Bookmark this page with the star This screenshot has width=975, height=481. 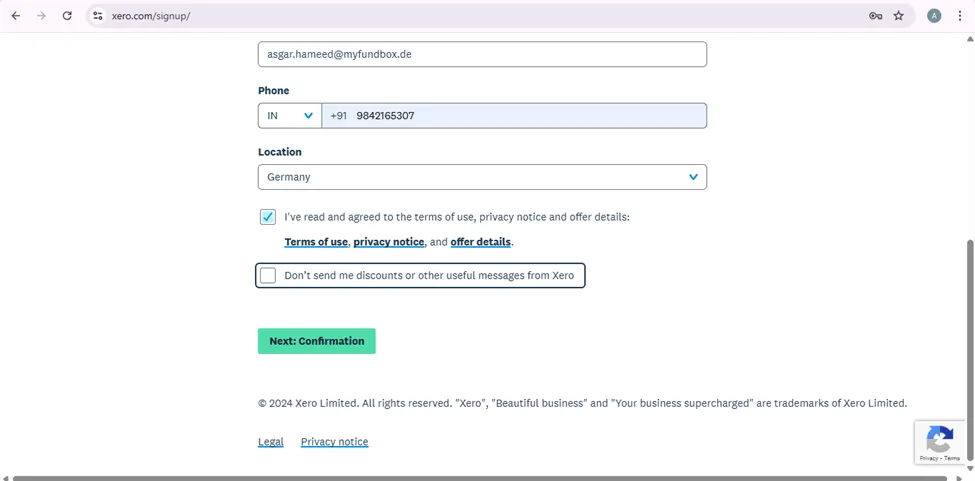(x=899, y=16)
